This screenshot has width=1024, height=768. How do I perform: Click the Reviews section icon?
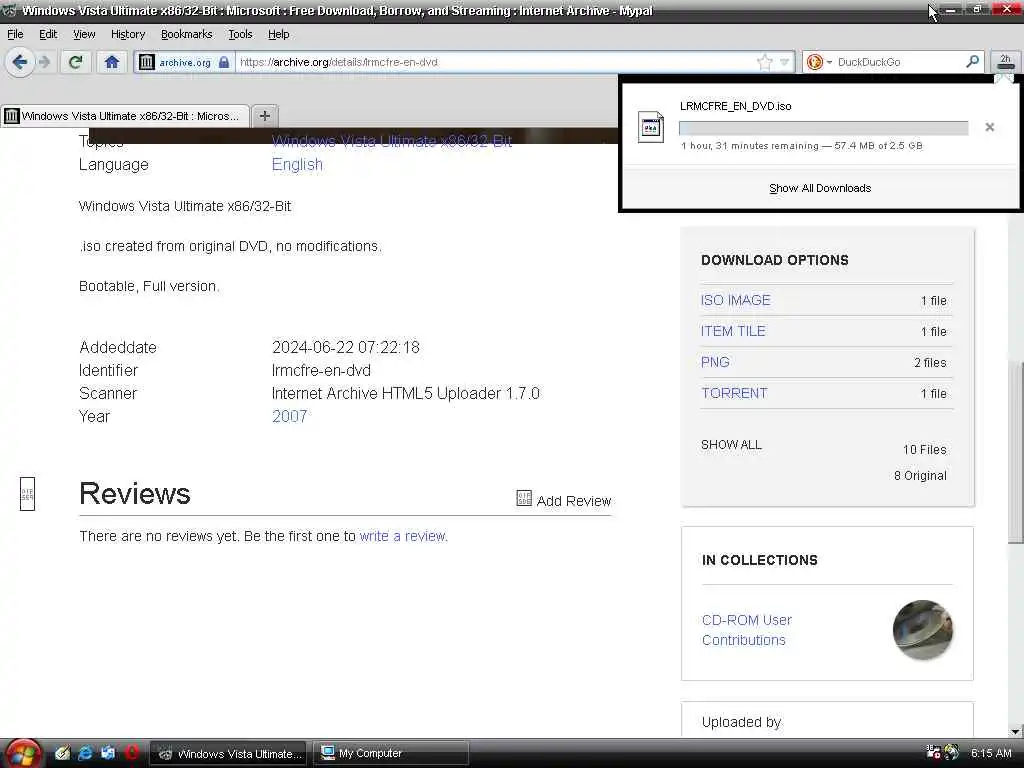coord(27,494)
